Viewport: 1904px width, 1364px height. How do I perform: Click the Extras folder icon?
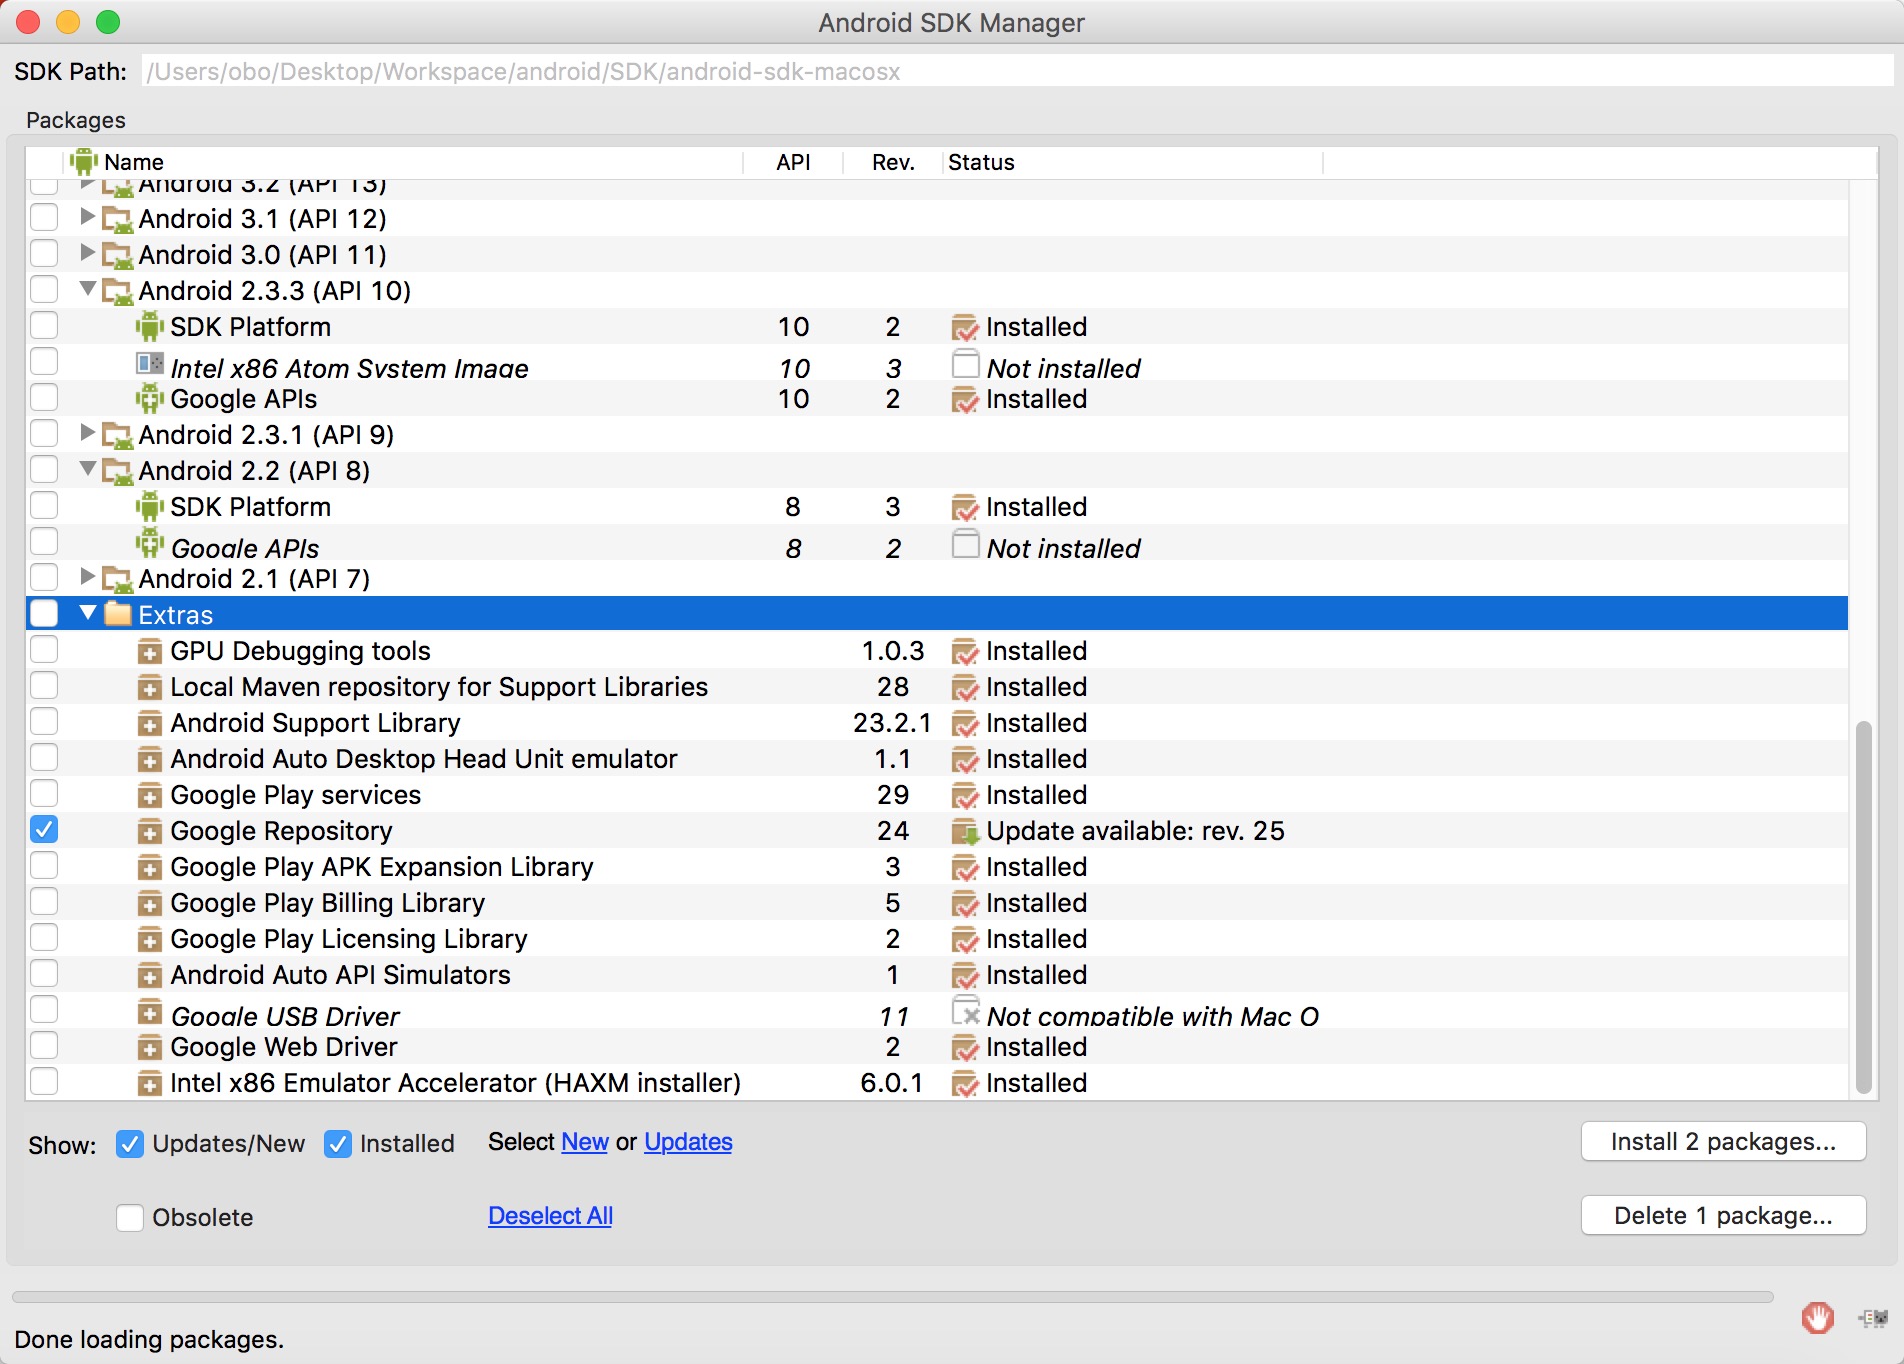coord(118,613)
